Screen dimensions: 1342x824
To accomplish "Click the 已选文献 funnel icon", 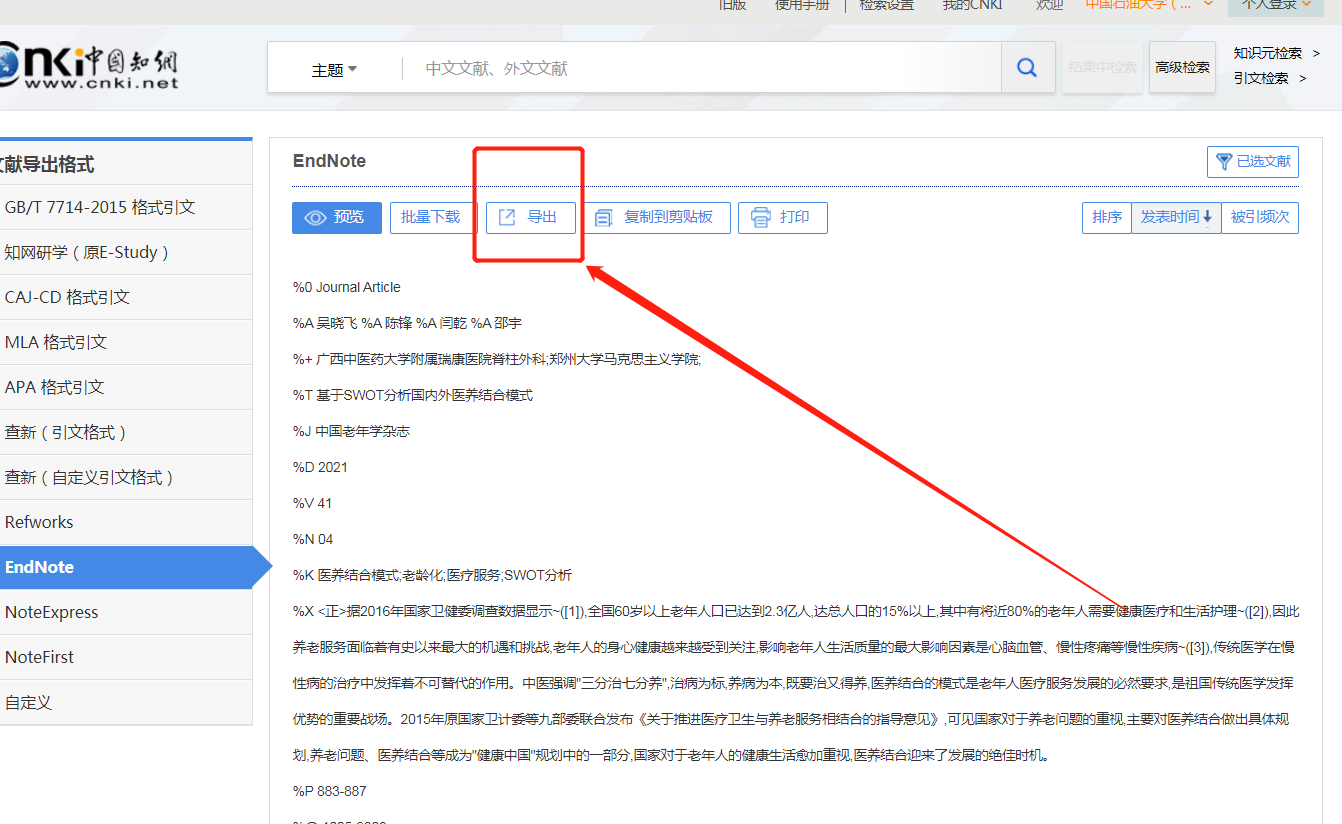I will click(x=1223, y=161).
